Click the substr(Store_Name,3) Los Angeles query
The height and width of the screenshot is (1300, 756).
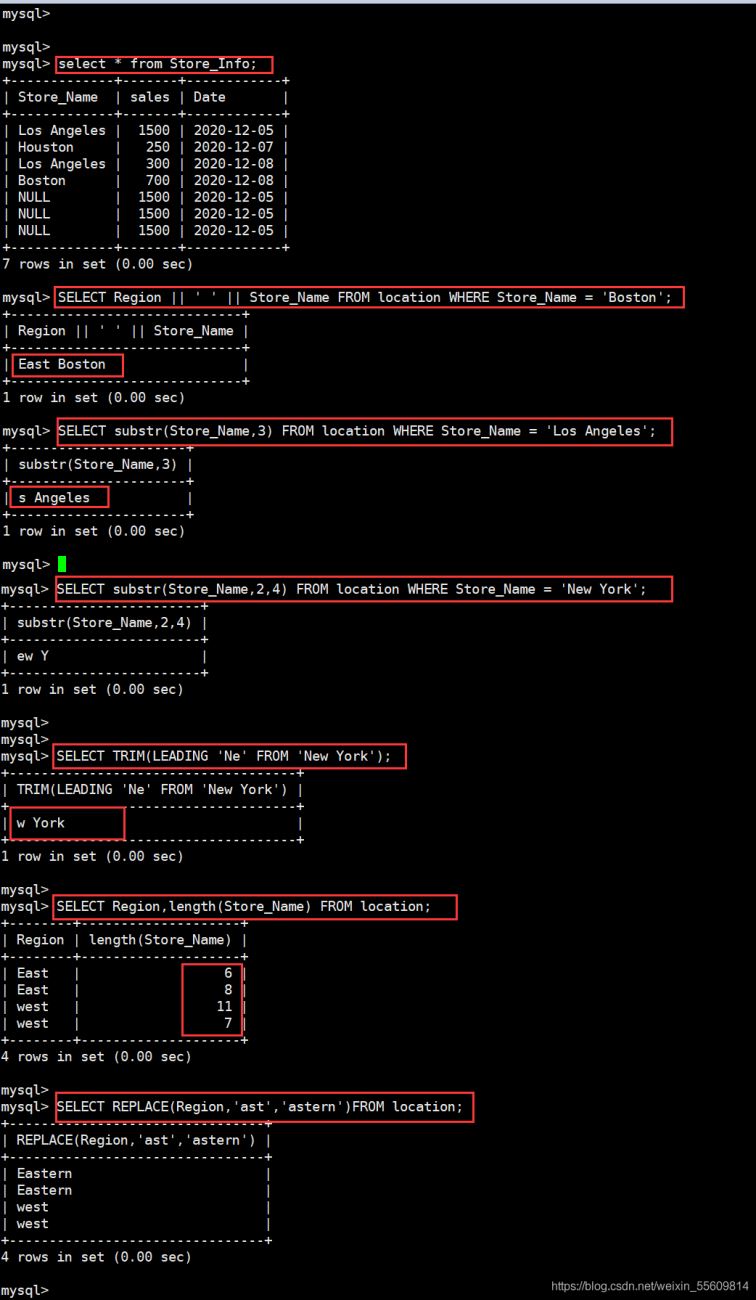click(357, 431)
